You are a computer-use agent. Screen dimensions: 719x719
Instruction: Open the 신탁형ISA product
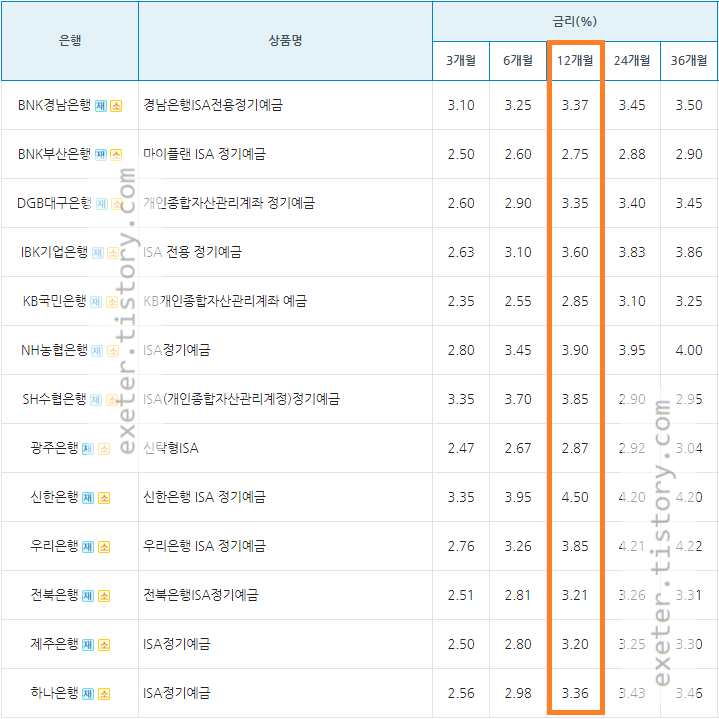[171, 448]
